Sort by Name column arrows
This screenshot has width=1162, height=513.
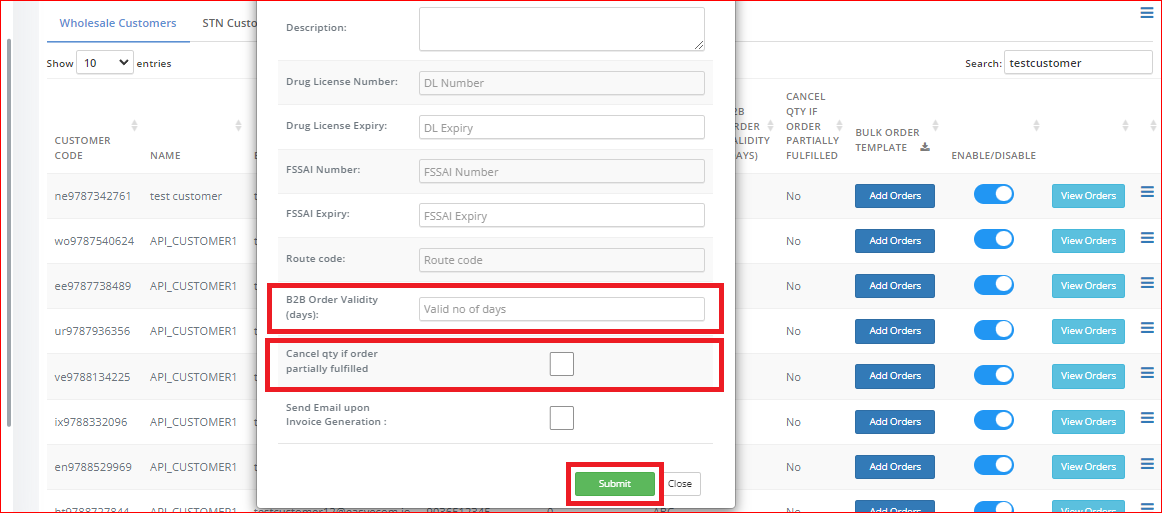tap(238, 125)
